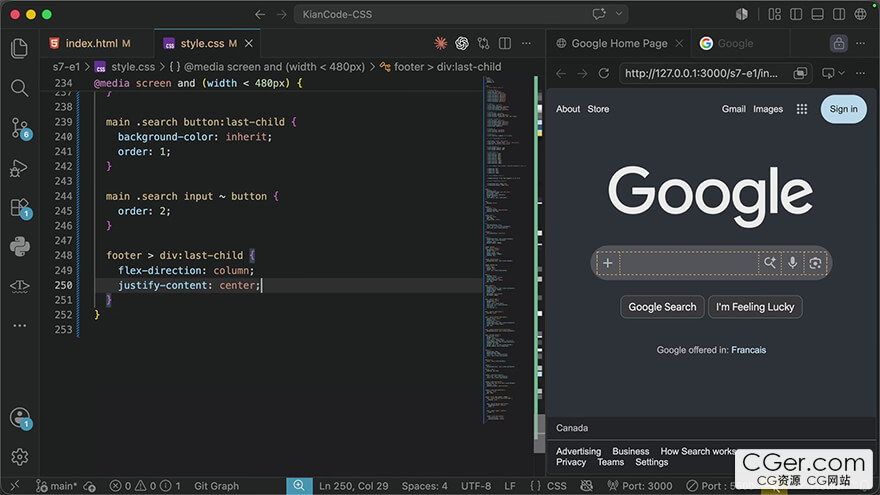Click the Francais language link
880x495 pixels.
pos(748,350)
